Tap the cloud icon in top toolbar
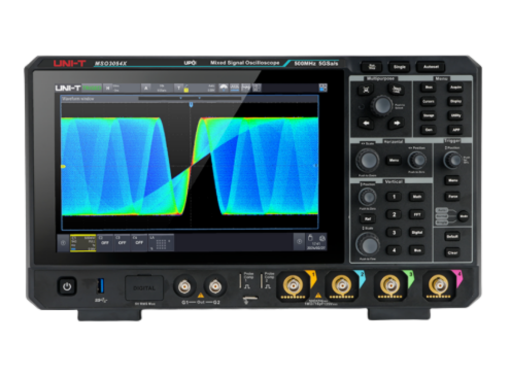 tap(223, 88)
